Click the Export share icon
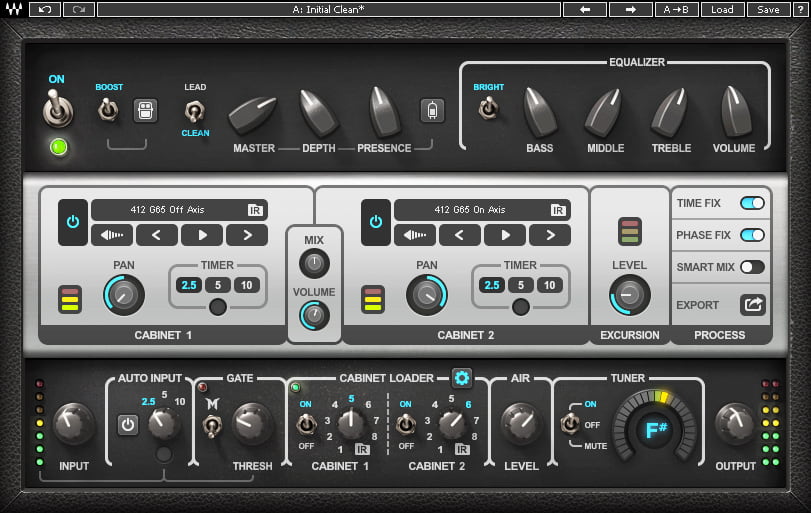The height and width of the screenshot is (513, 811). (x=753, y=305)
